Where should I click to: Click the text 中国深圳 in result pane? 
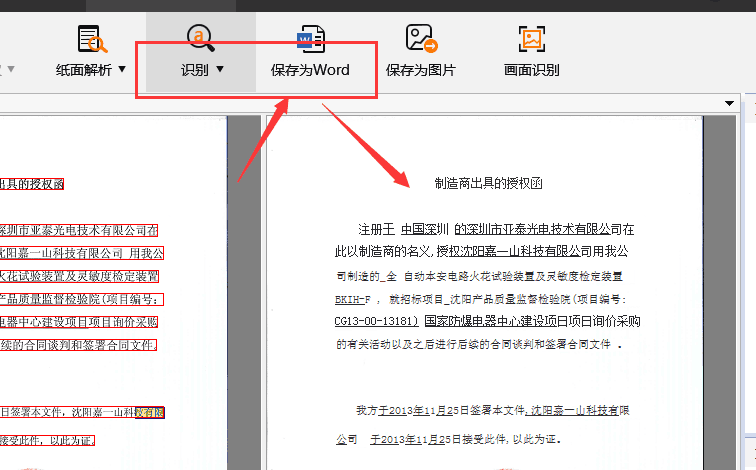(425, 229)
